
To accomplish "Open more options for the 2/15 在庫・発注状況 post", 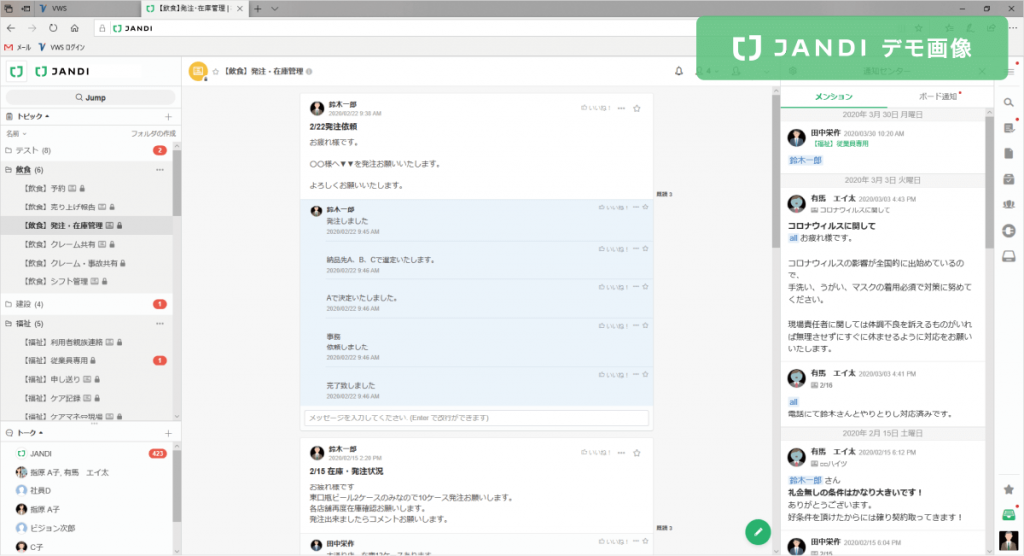I will tap(621, 453).
